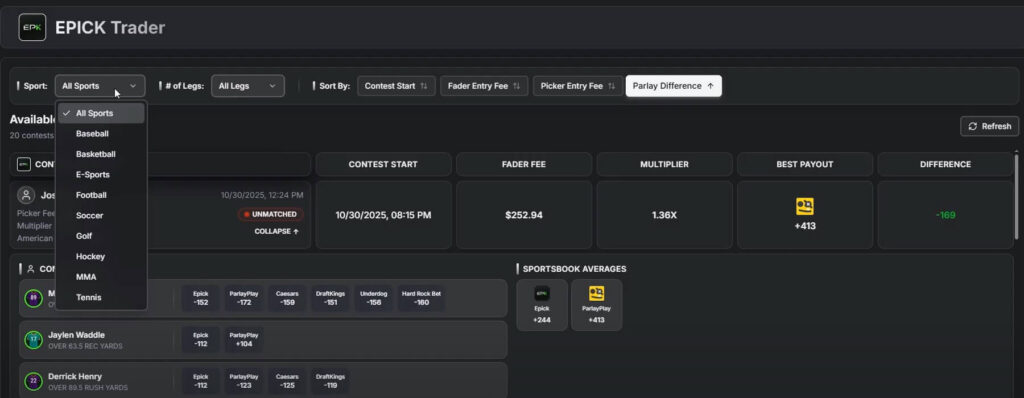Open the # of Legs dropdown
This screenshot has height=398, width=1024.
(x=248, y=86)
